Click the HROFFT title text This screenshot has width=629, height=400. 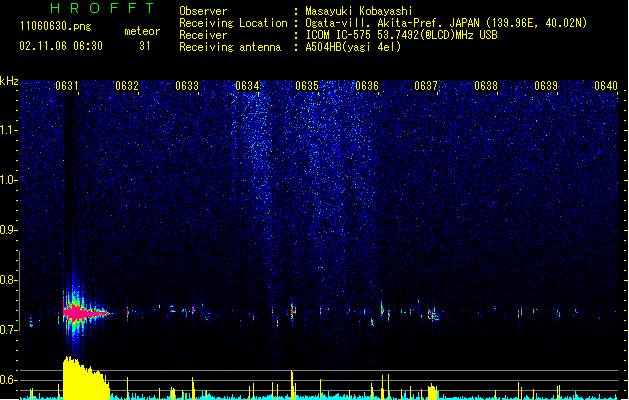pyautogui.click(x=103, y=8)
